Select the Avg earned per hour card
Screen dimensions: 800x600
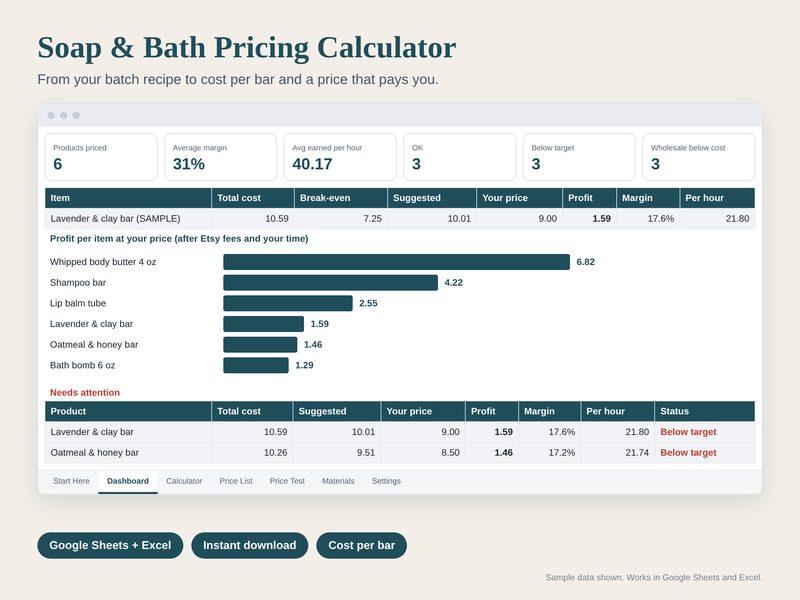pyautogui.click(x=340, y=157)
